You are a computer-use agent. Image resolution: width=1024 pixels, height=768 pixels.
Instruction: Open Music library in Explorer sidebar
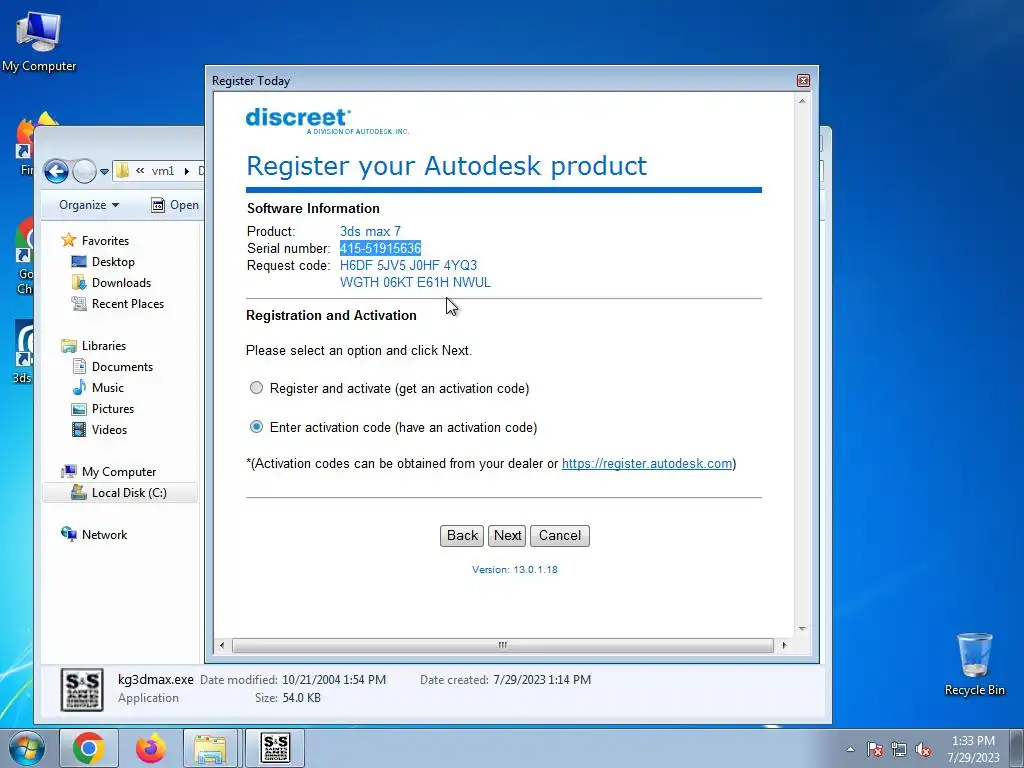pyautogui.click(x=107, y=387)
